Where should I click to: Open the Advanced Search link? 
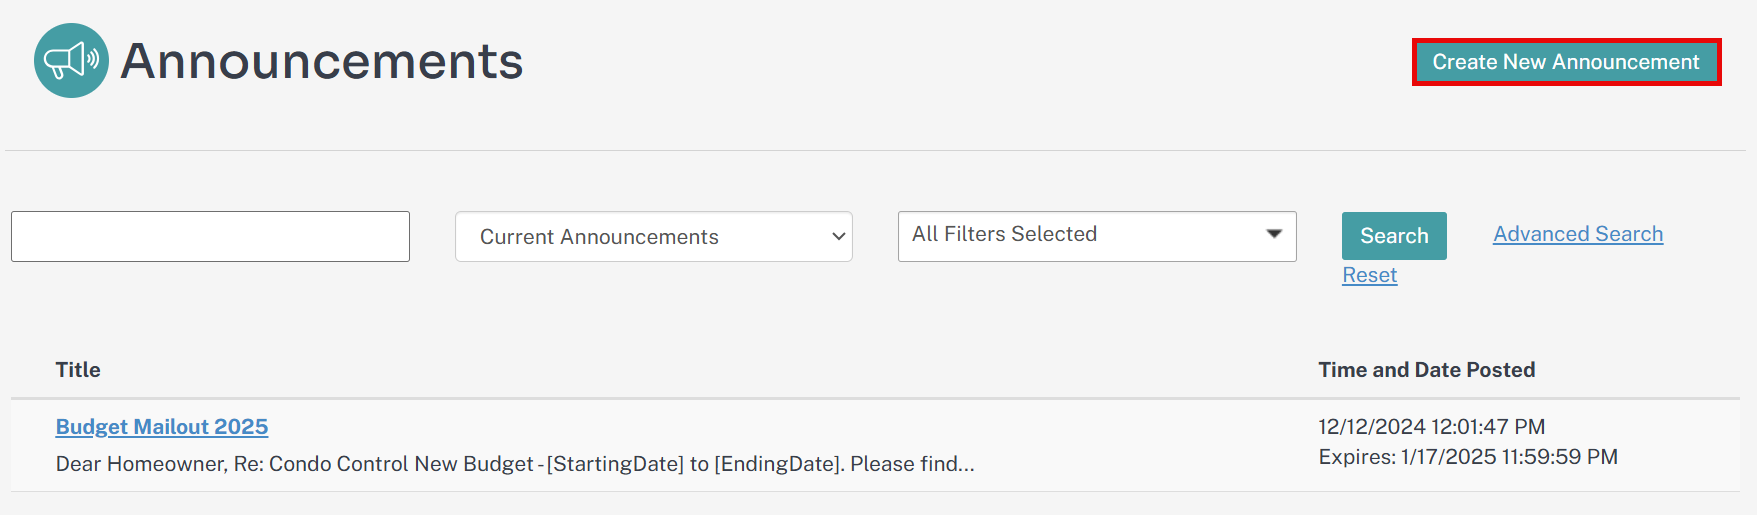tap(1578, 234)
